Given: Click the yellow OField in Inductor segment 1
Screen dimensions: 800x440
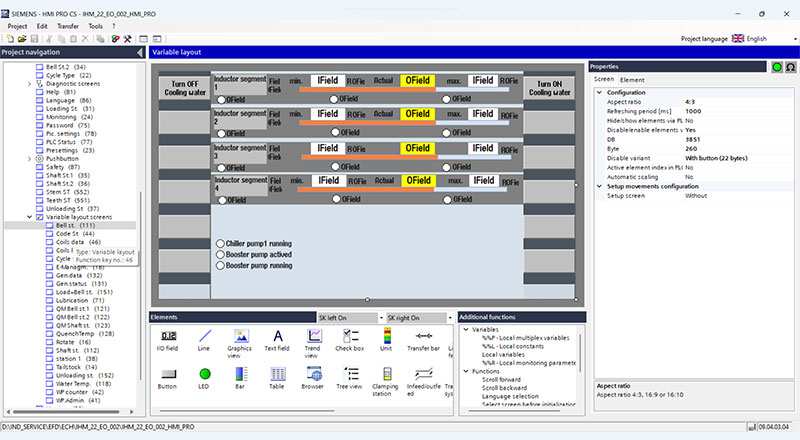Looking at the screenshot, I should point(417,80).
